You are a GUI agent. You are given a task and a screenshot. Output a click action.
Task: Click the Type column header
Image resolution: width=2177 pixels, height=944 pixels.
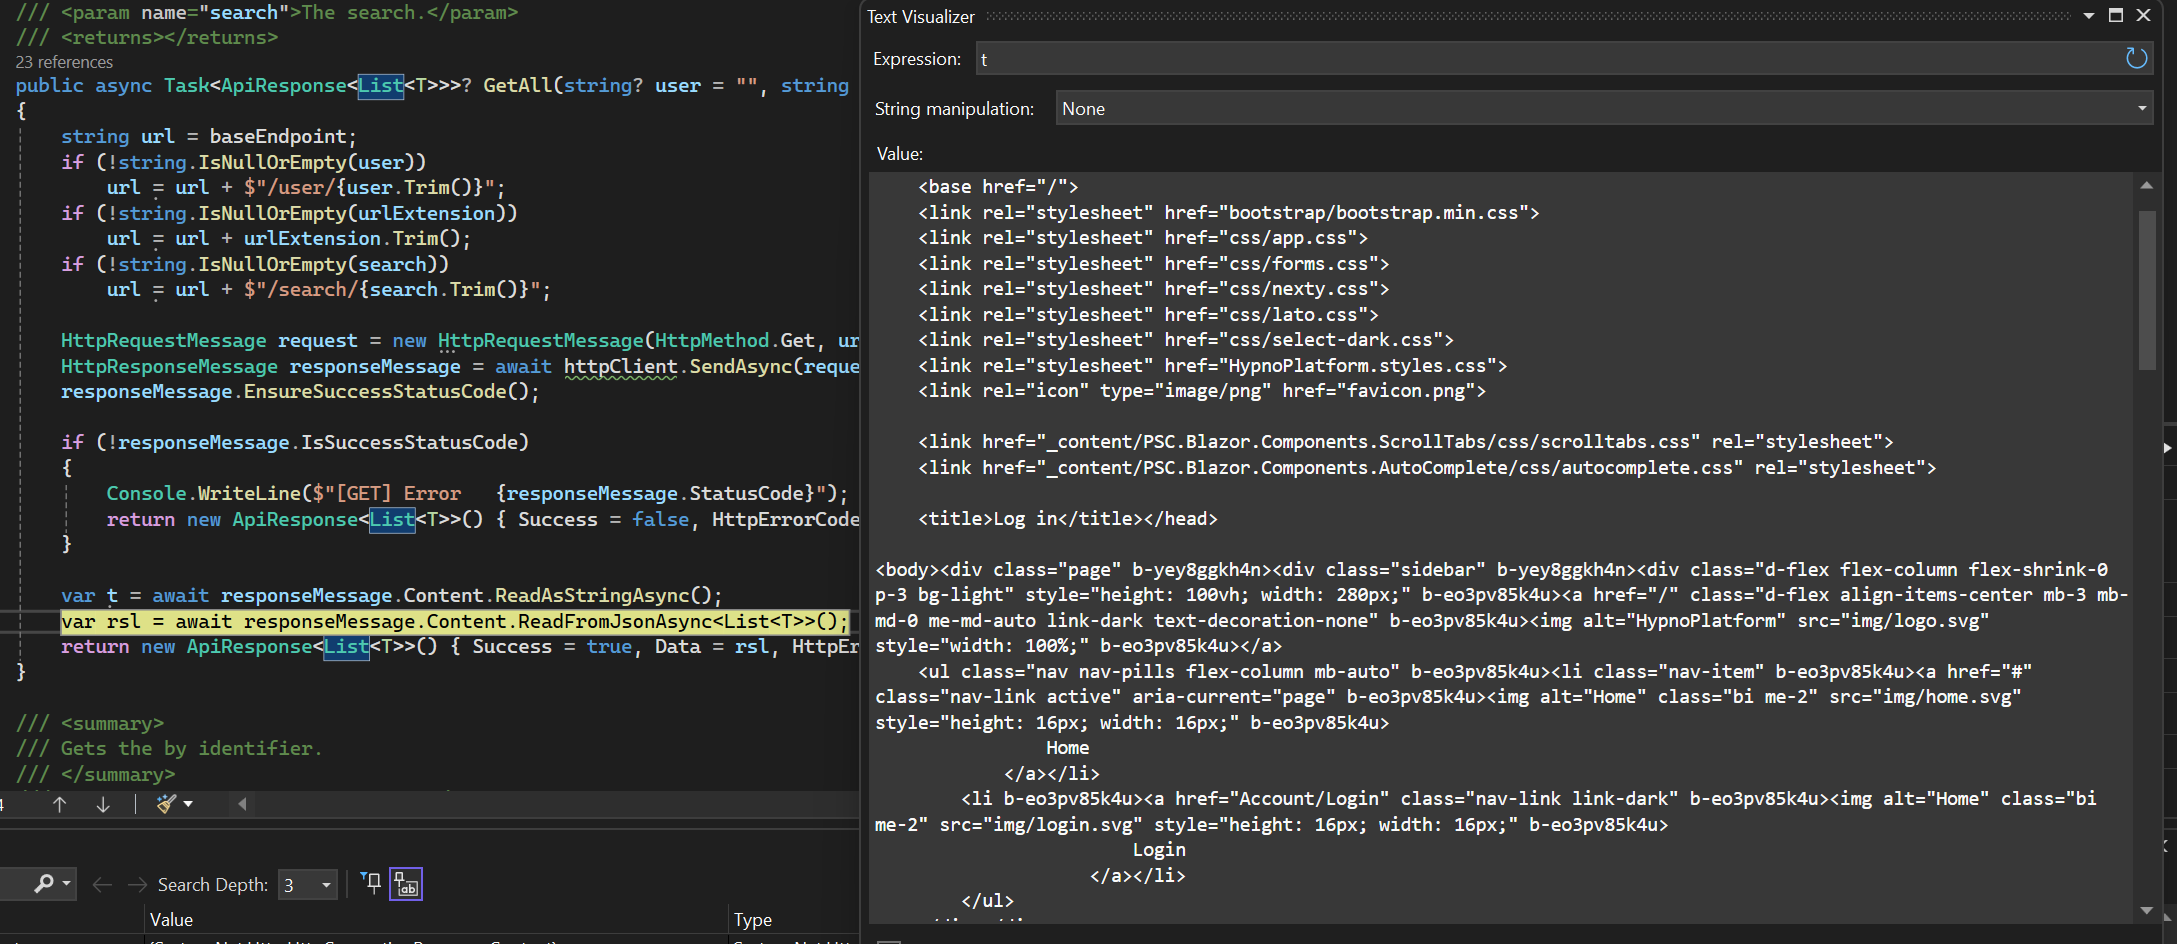click(752, 919)
